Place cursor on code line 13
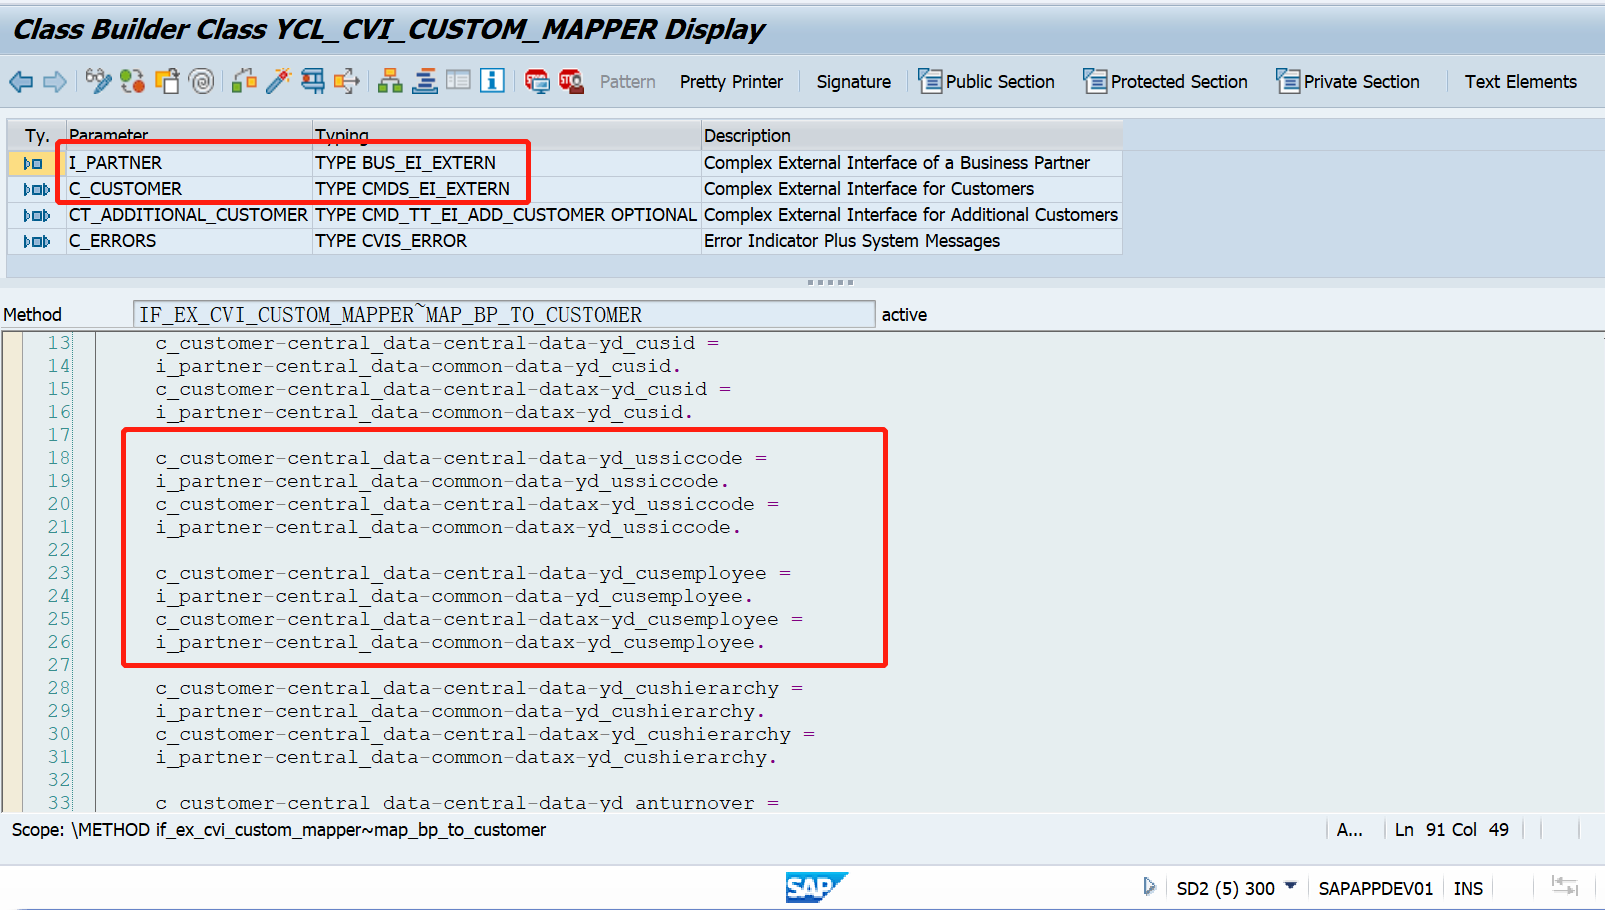This screenshot has height=910, width=1605. [x=436, y=344]
